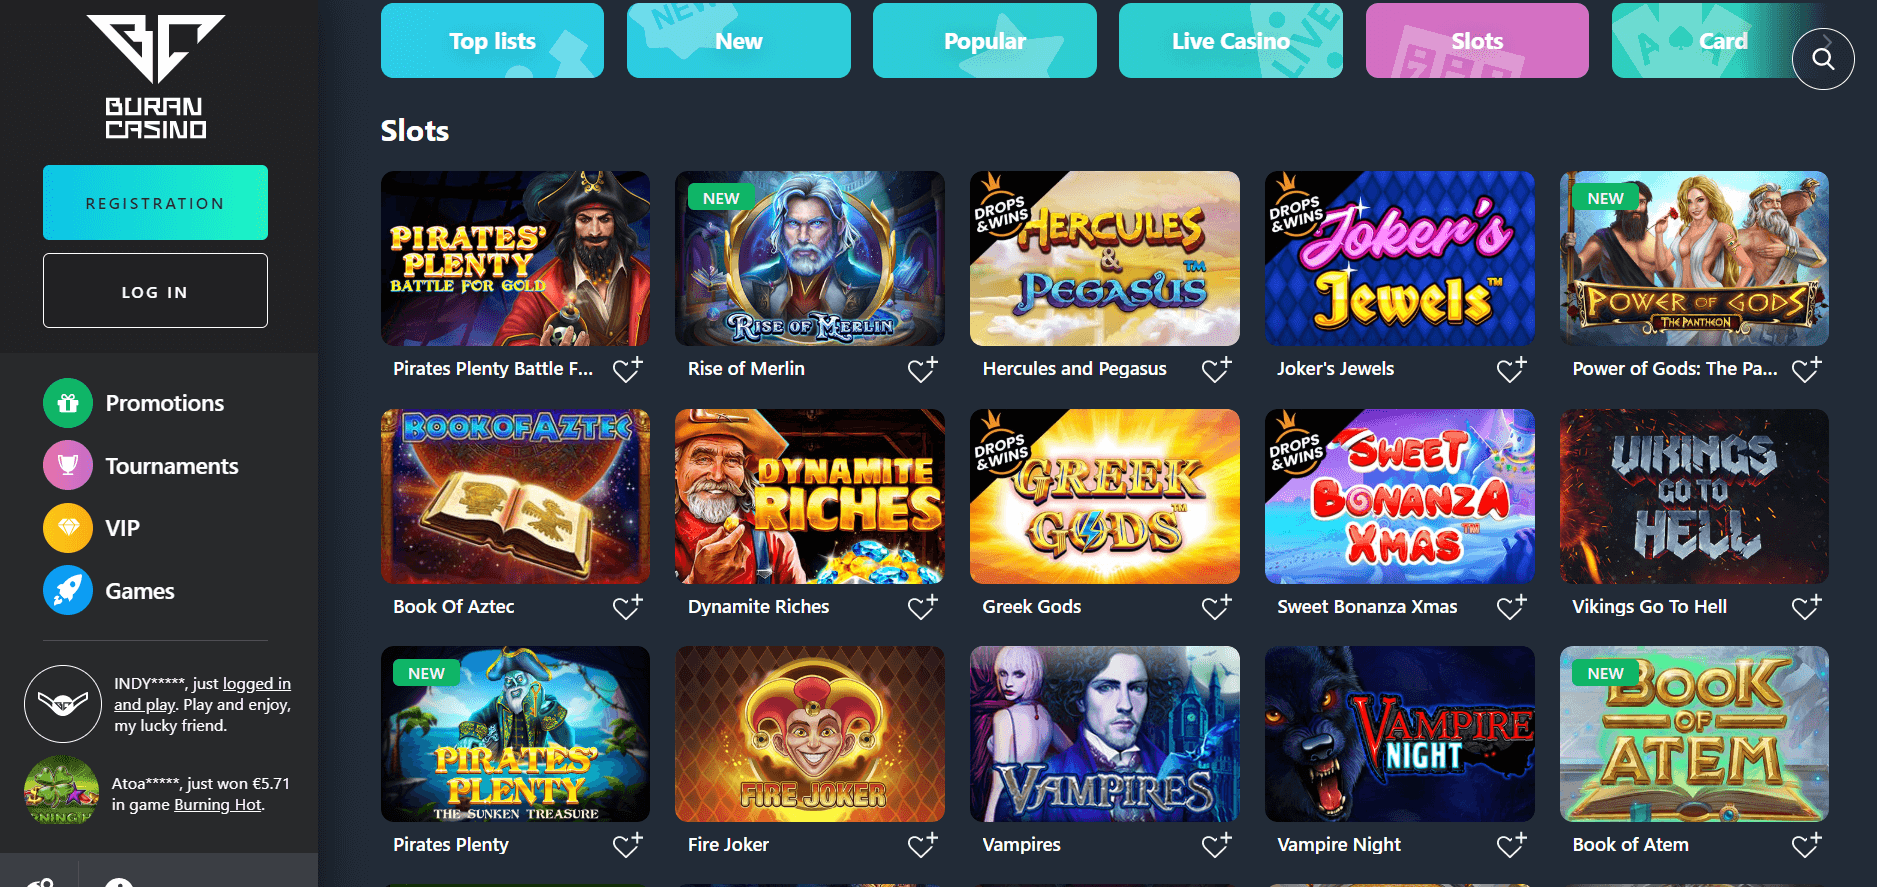Add Vikings Go To Hell to favorites

tap(1806, 607)
